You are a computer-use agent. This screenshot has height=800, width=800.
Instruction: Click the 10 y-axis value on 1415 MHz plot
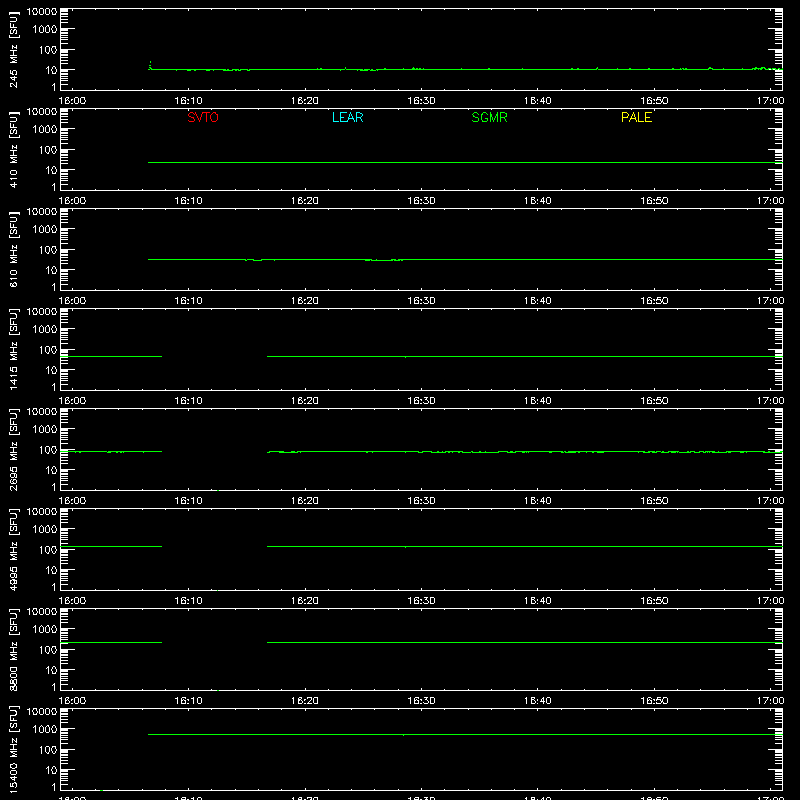[x=51, y=370]
